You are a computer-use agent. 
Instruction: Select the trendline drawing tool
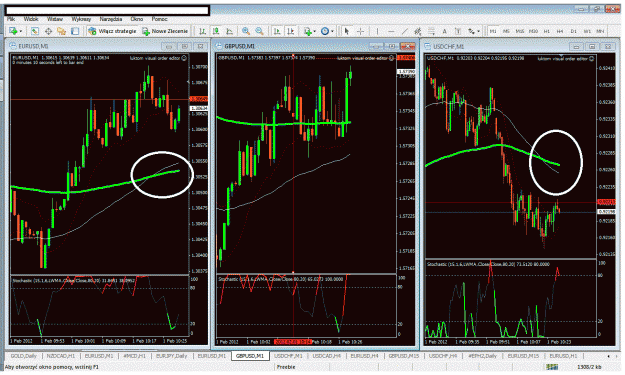(x=405, y=31)
